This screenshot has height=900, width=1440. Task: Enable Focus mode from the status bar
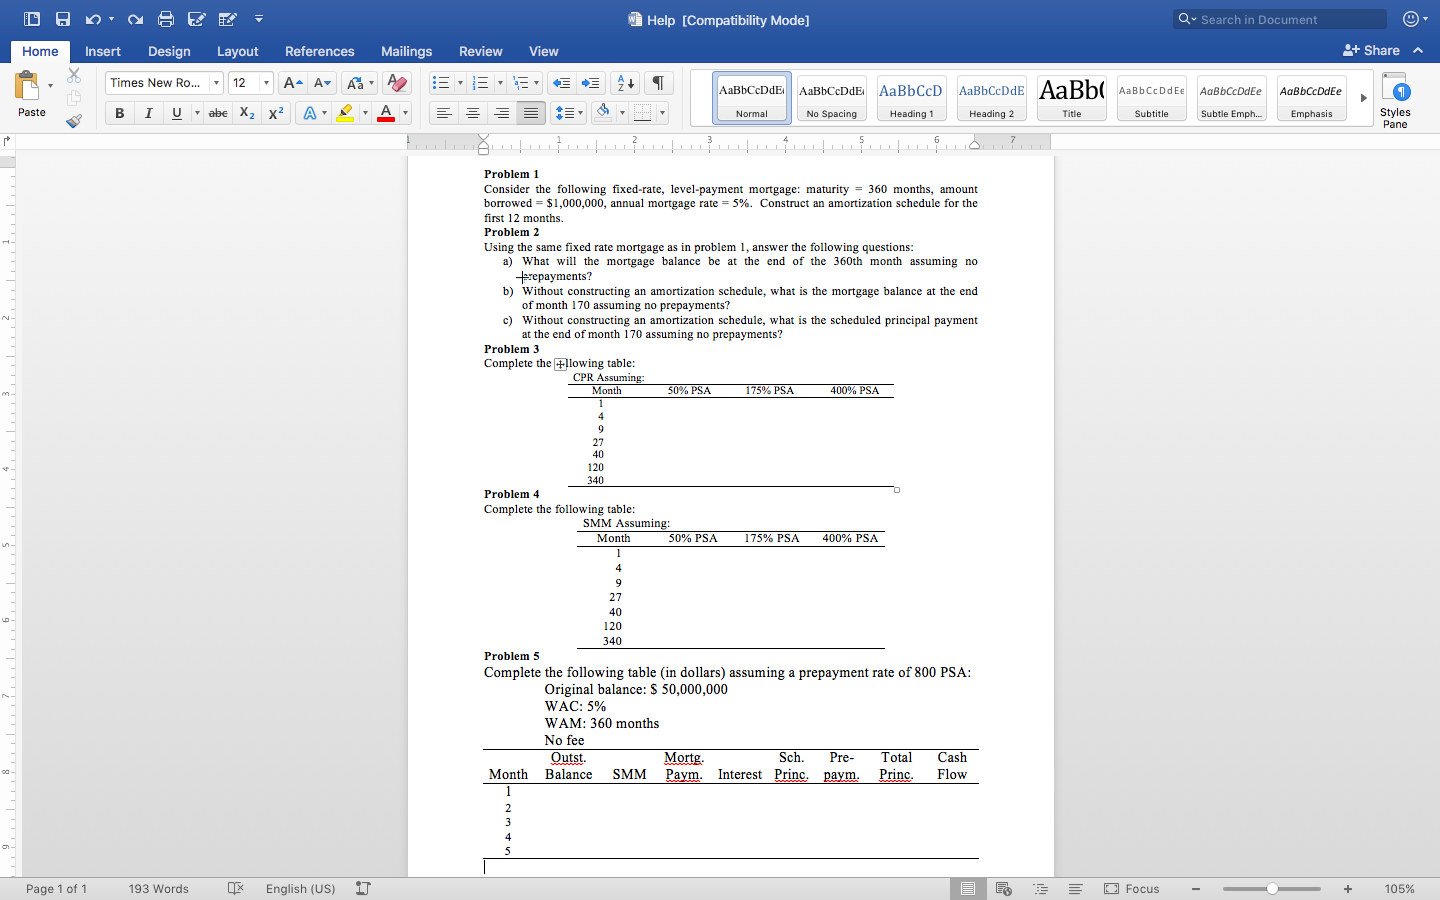pos(1133,889)
